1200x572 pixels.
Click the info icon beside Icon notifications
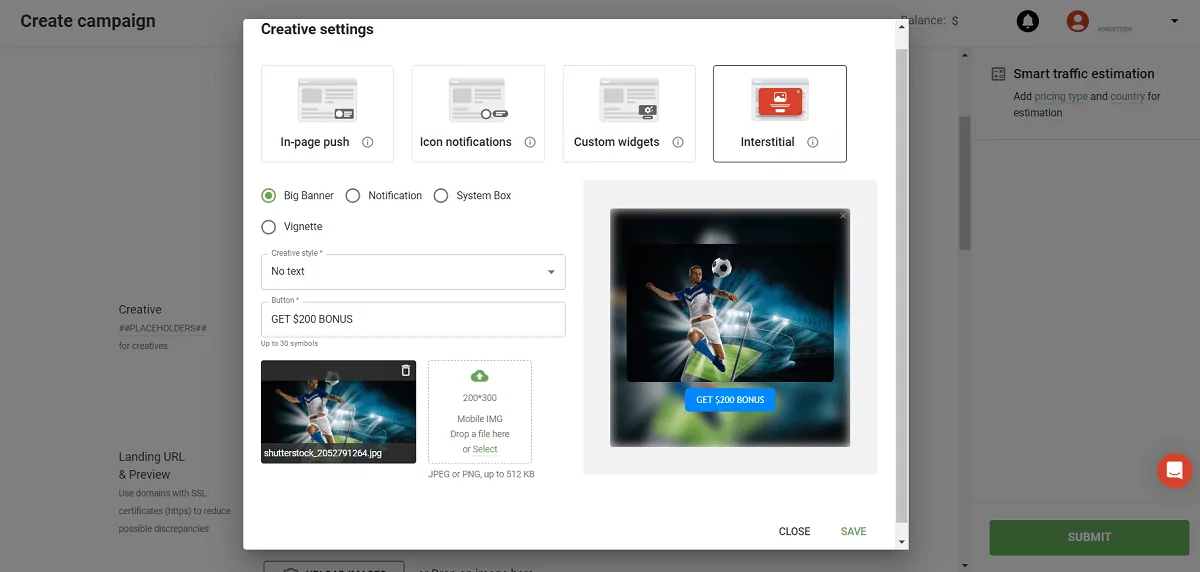pyautogui.click(x=530, y=142)
